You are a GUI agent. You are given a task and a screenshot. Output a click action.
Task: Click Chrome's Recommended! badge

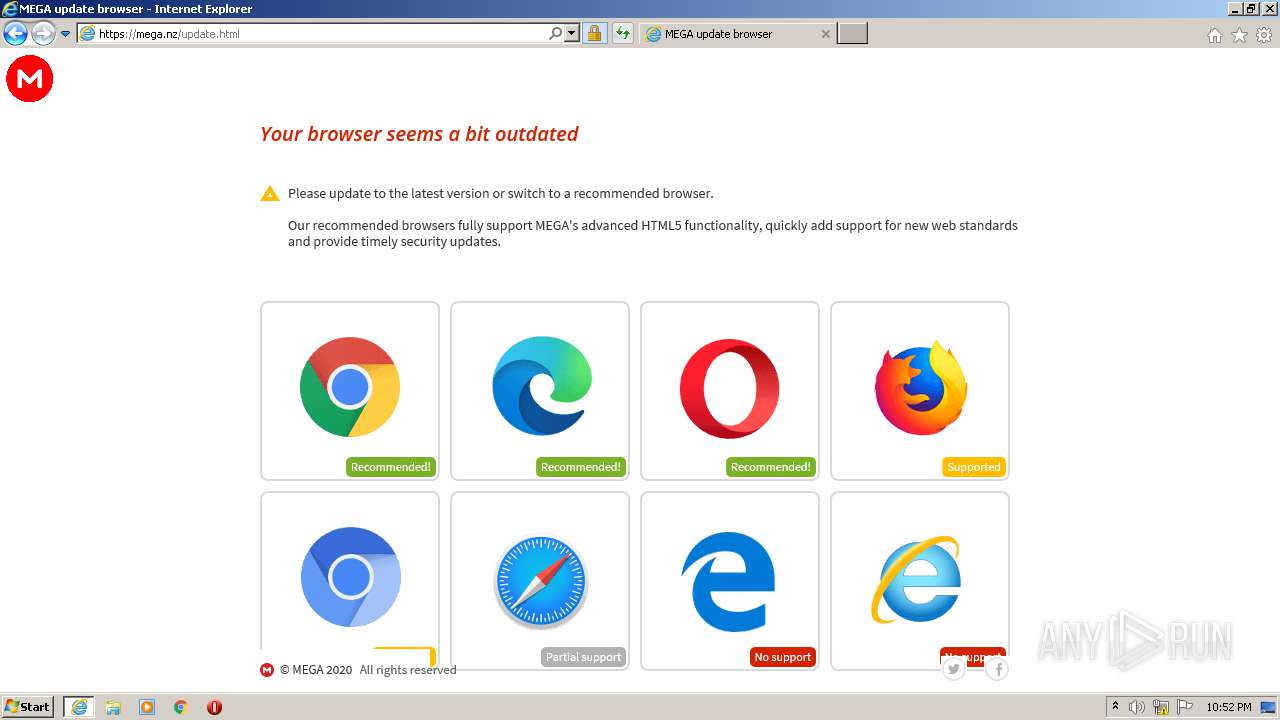(x=391, y=467)
